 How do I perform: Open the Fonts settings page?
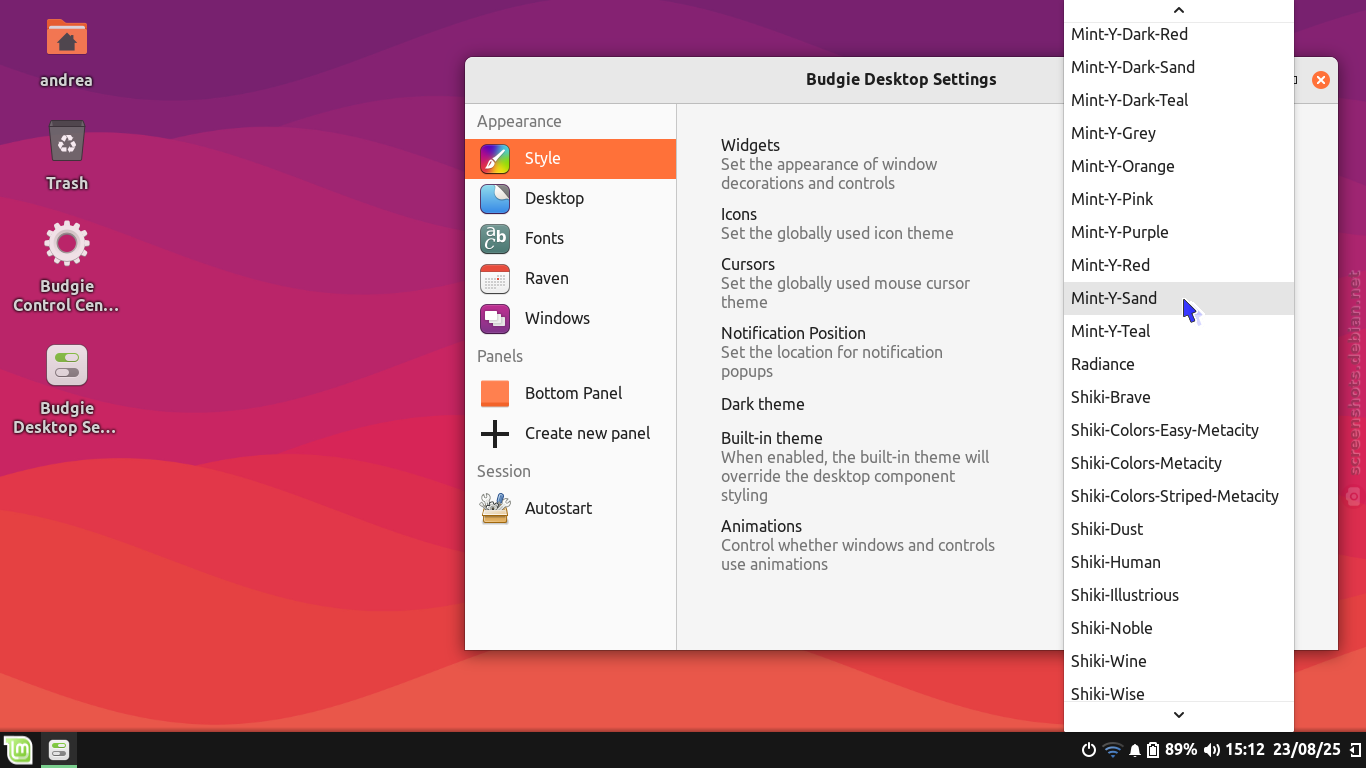pyautogui.click(x=570, y=238)
